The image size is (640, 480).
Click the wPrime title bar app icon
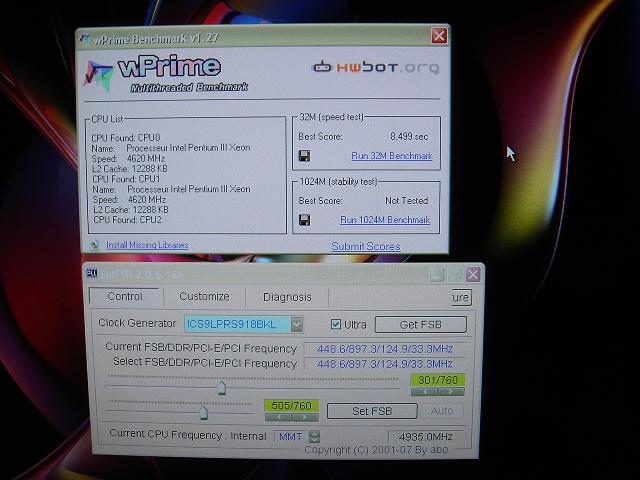(x=85, y=39)
